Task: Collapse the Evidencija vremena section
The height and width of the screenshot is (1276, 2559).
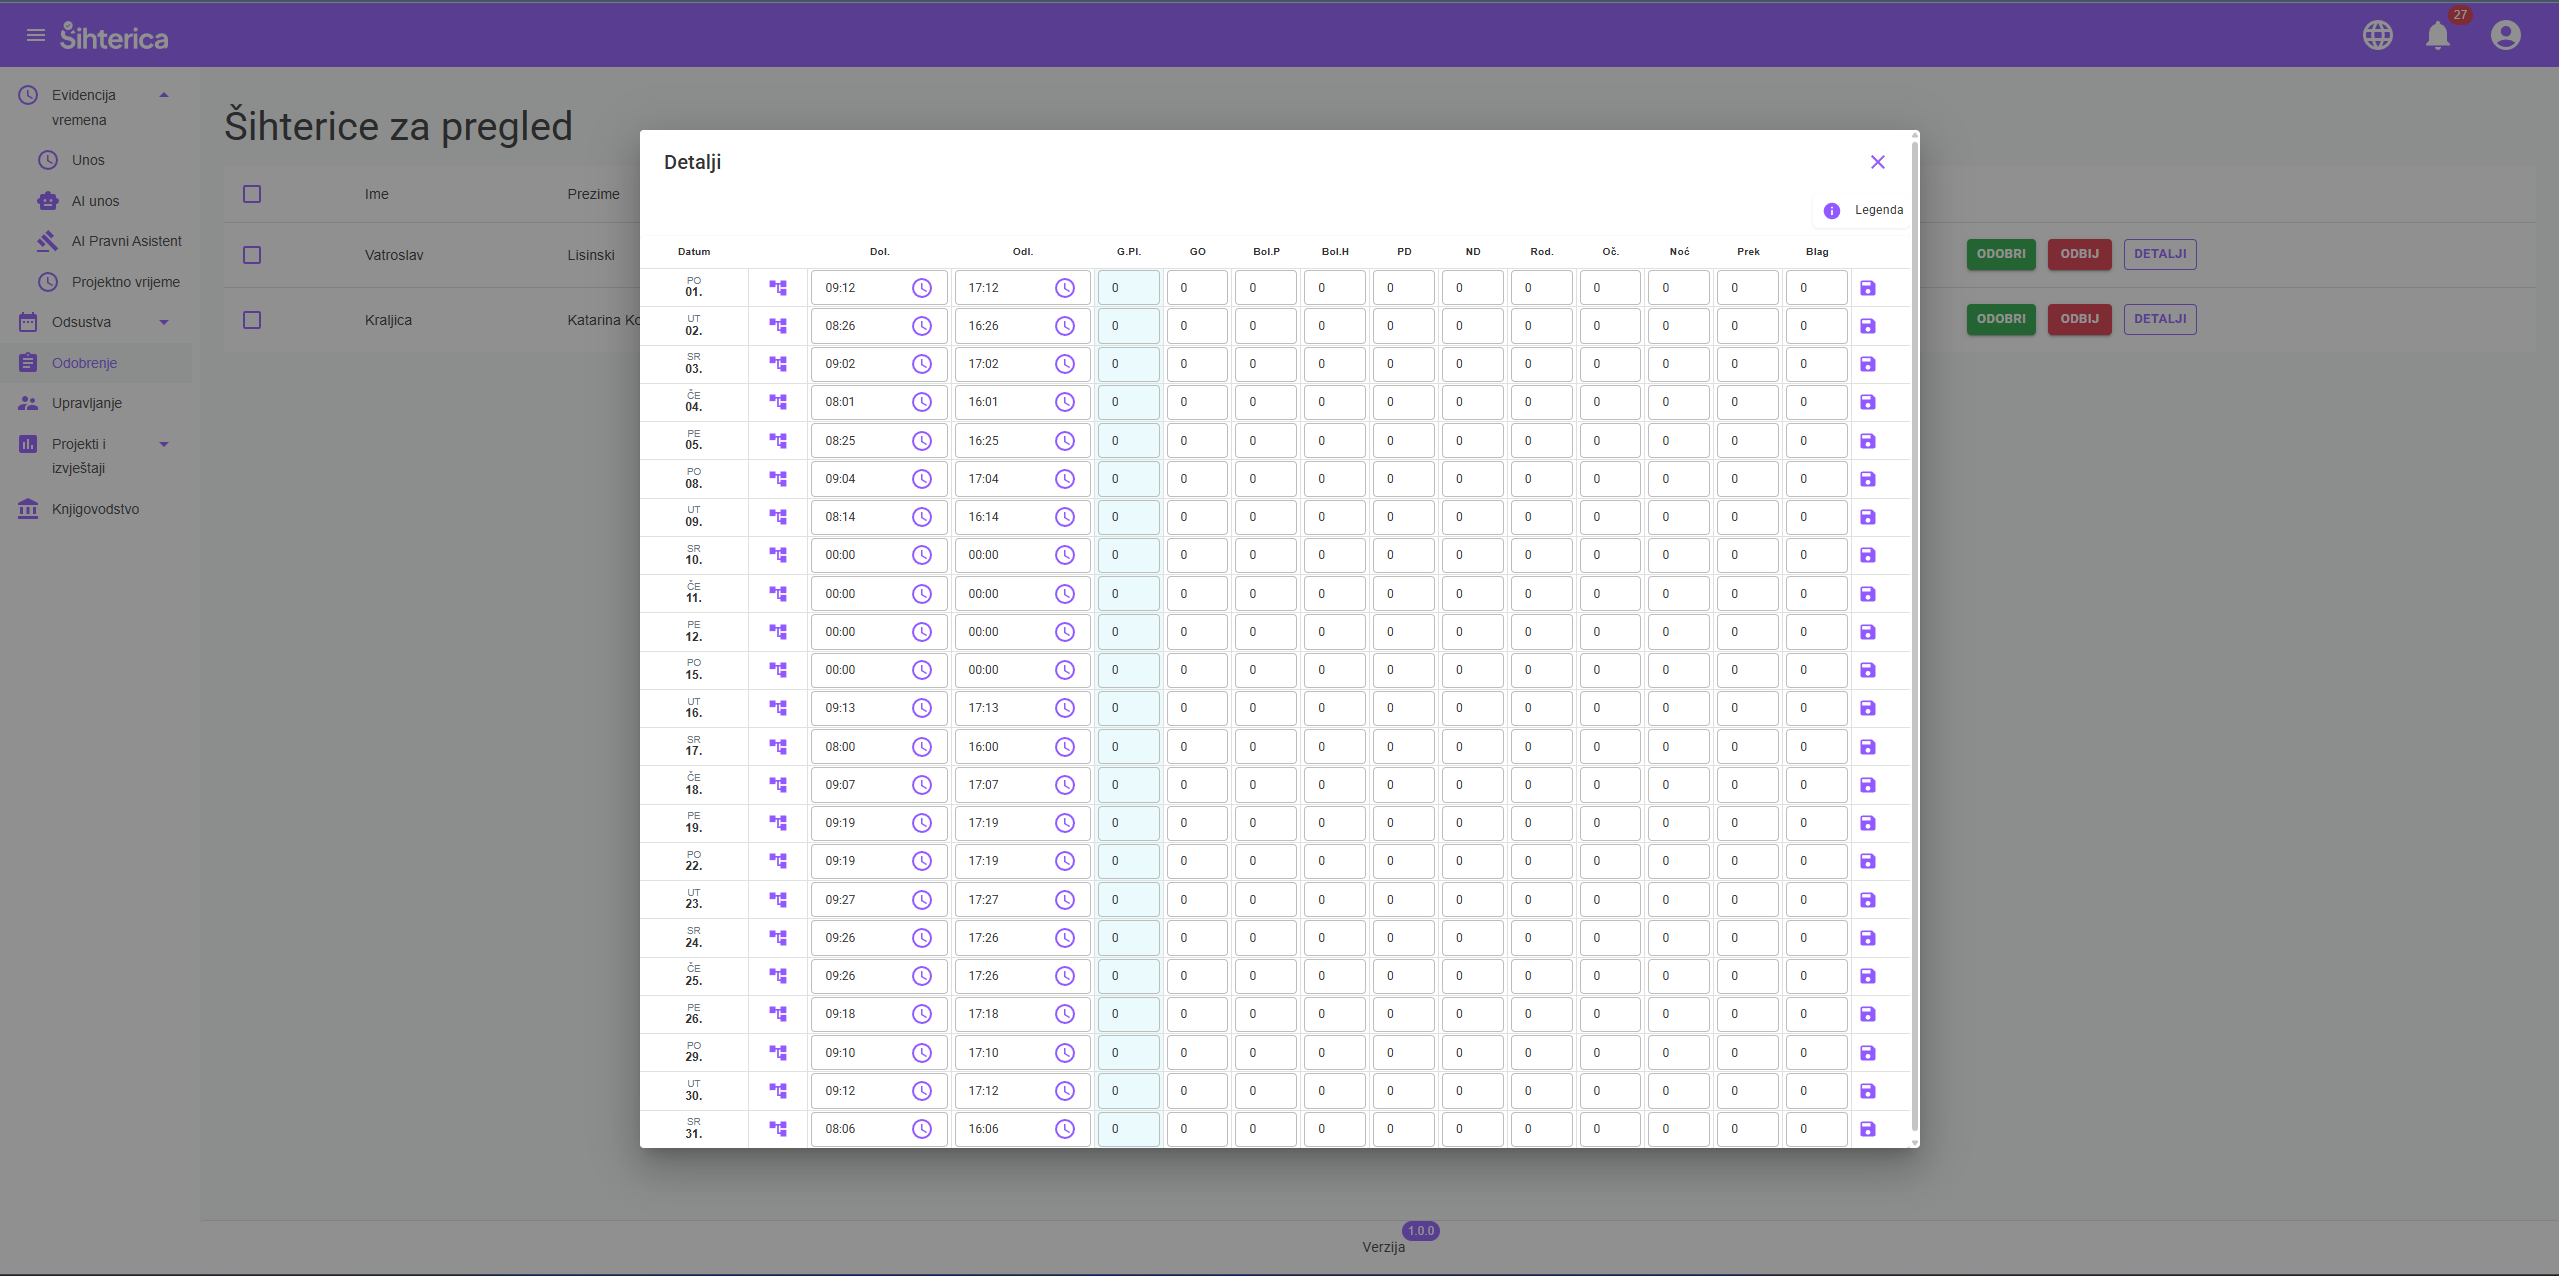Action: pyautogui.click(x=164, y=95)
